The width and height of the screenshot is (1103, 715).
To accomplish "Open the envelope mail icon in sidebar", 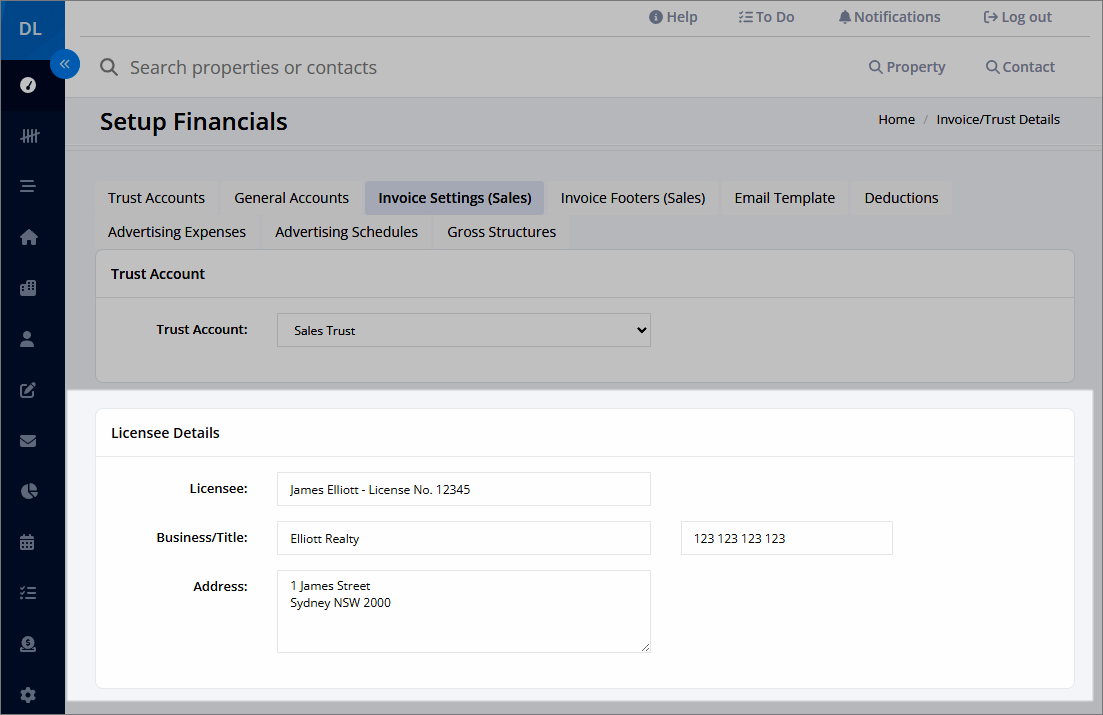I will tap(28, 441).
